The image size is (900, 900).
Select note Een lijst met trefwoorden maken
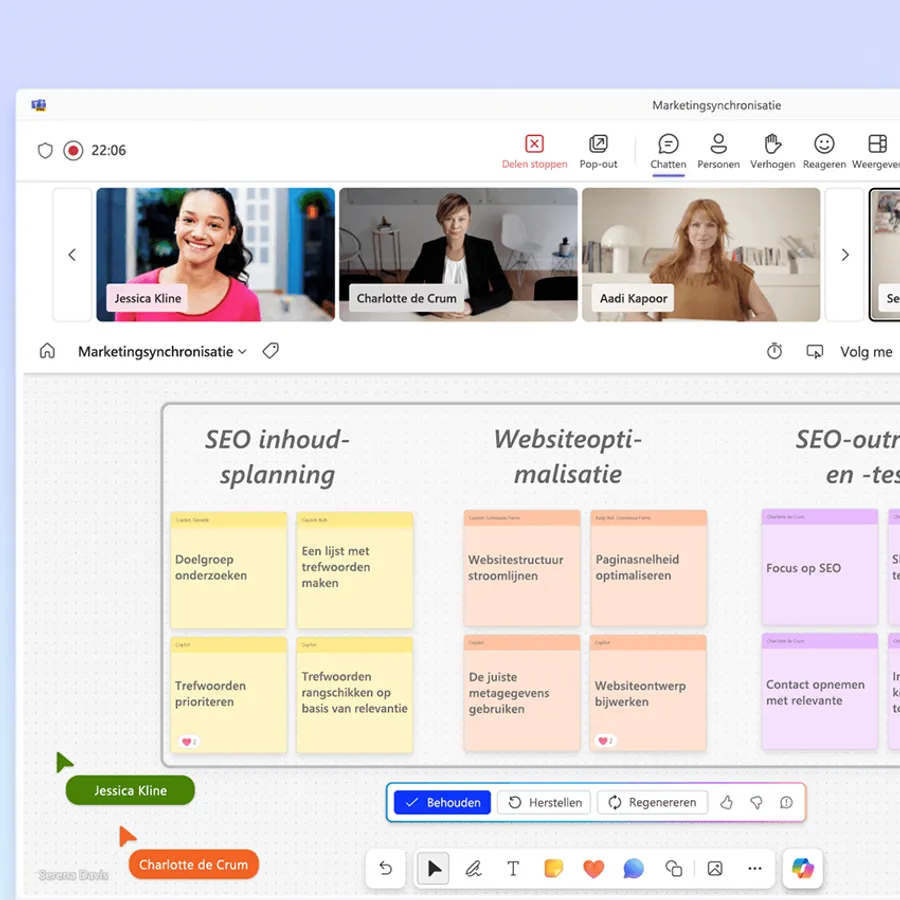click(355, 570)
